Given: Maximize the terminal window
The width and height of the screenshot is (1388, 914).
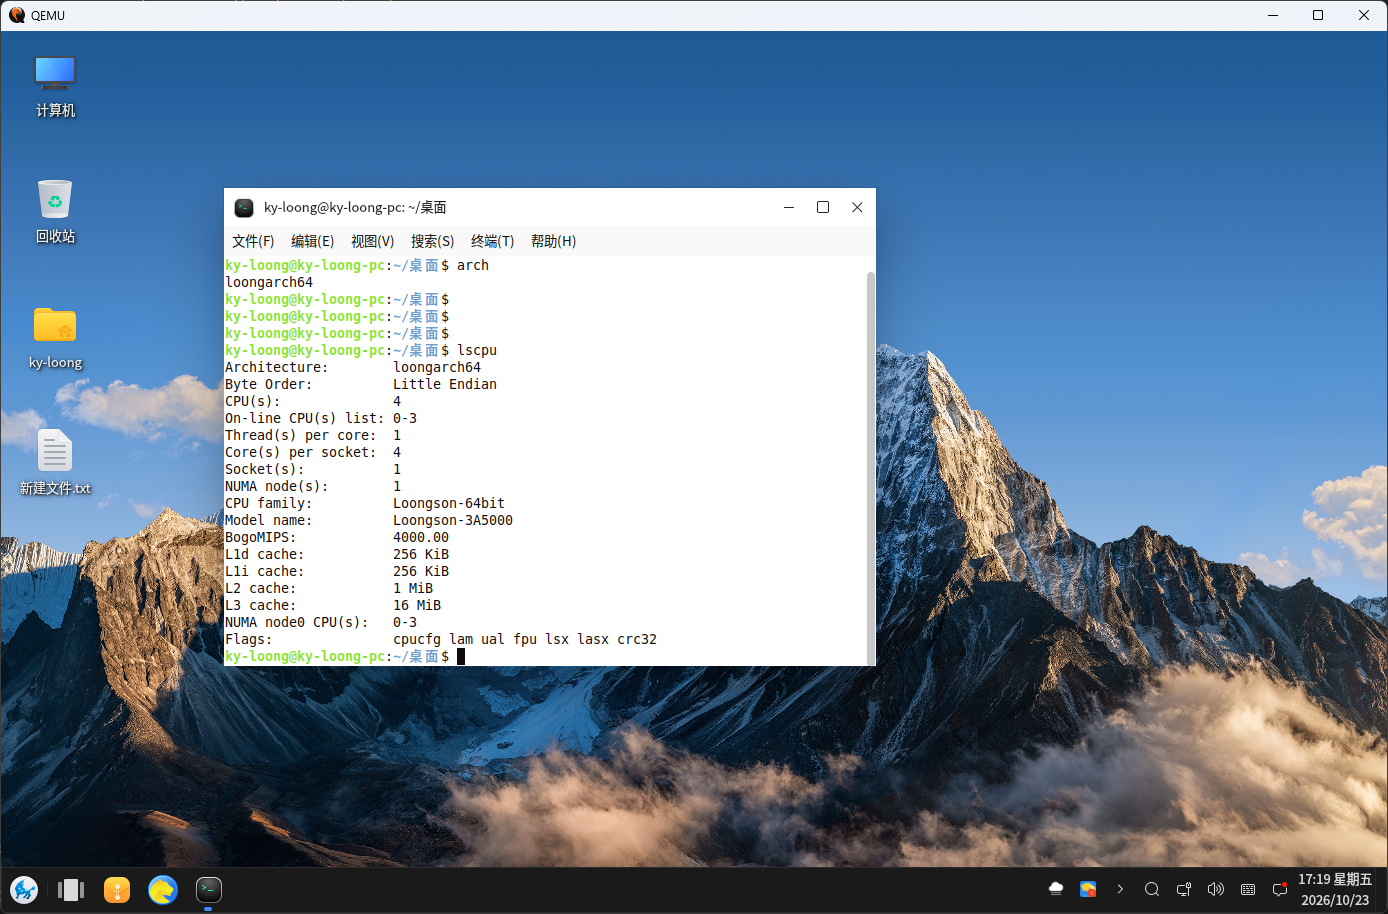Looking at the screenshot, I should point(823,207).
